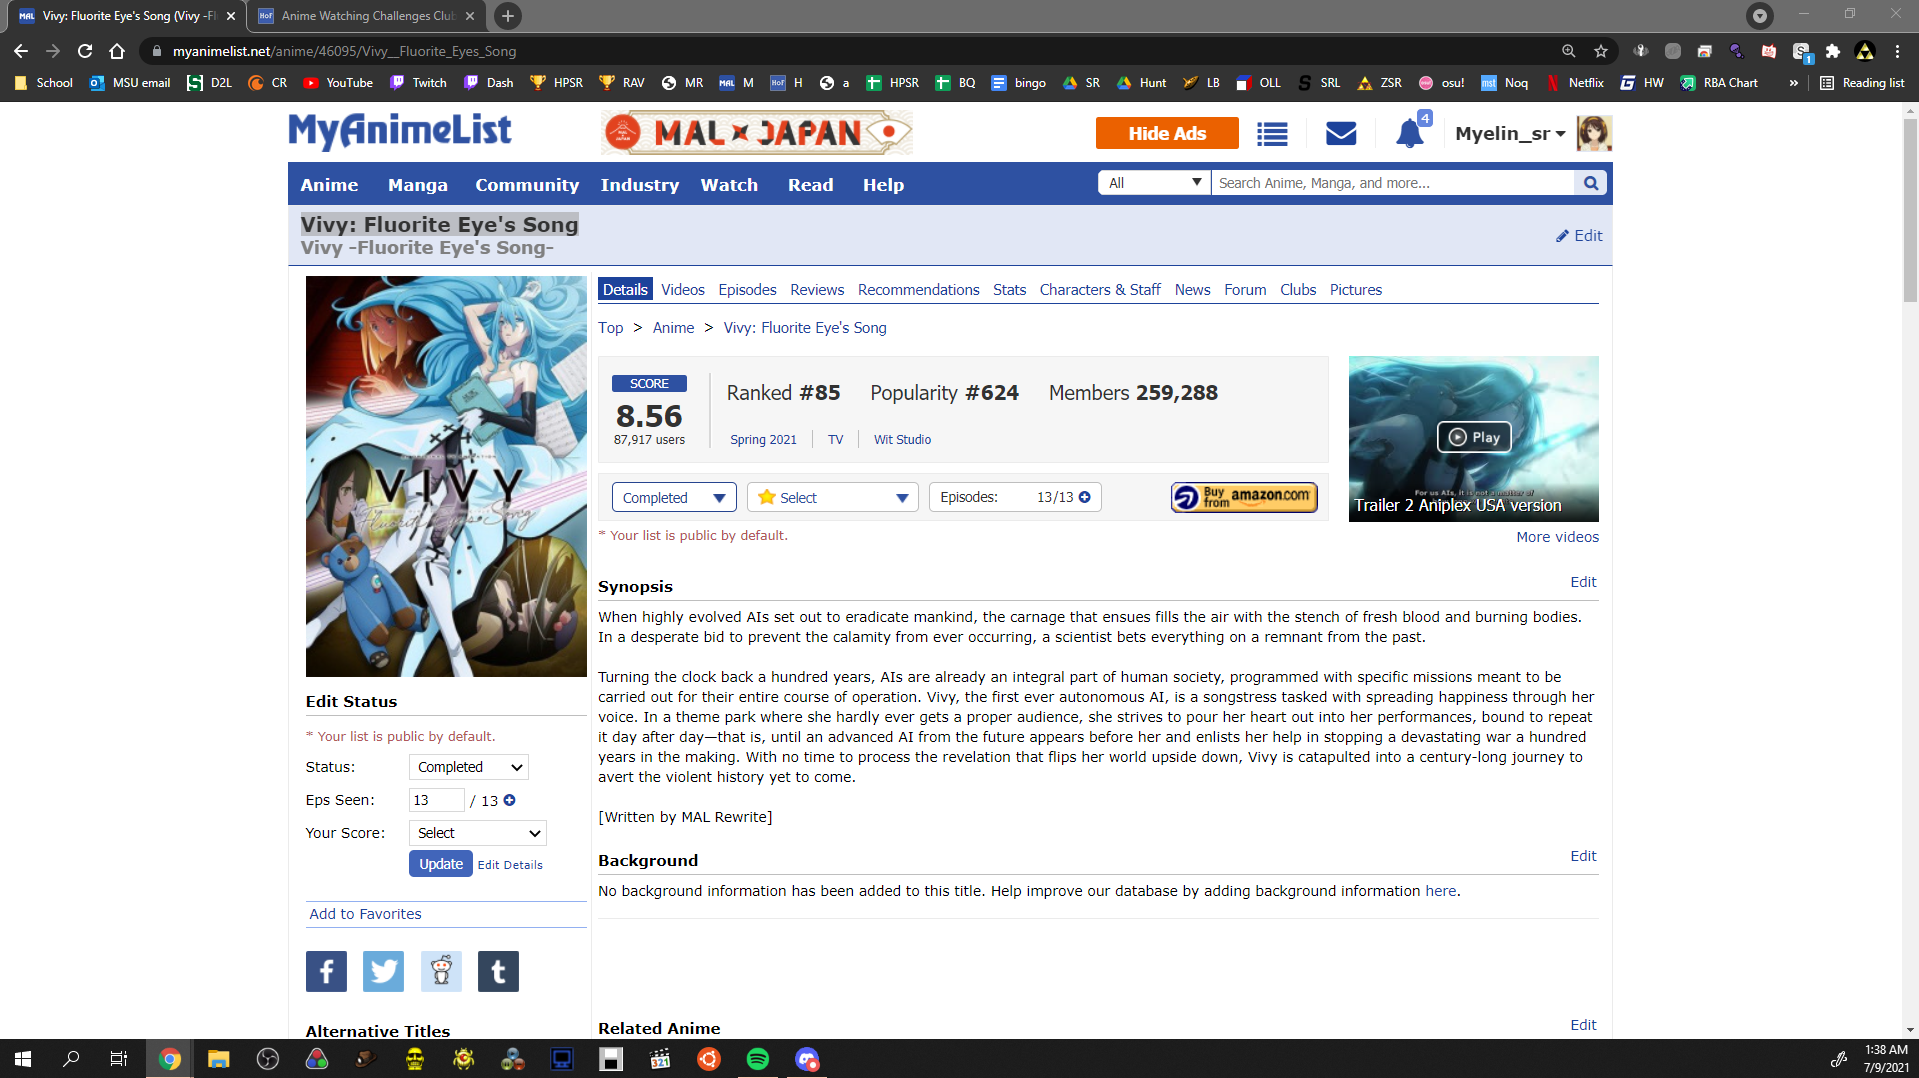Click the Vivy anime cover image
This screenshot has width=1919, height=1078.
pos(446,476)
